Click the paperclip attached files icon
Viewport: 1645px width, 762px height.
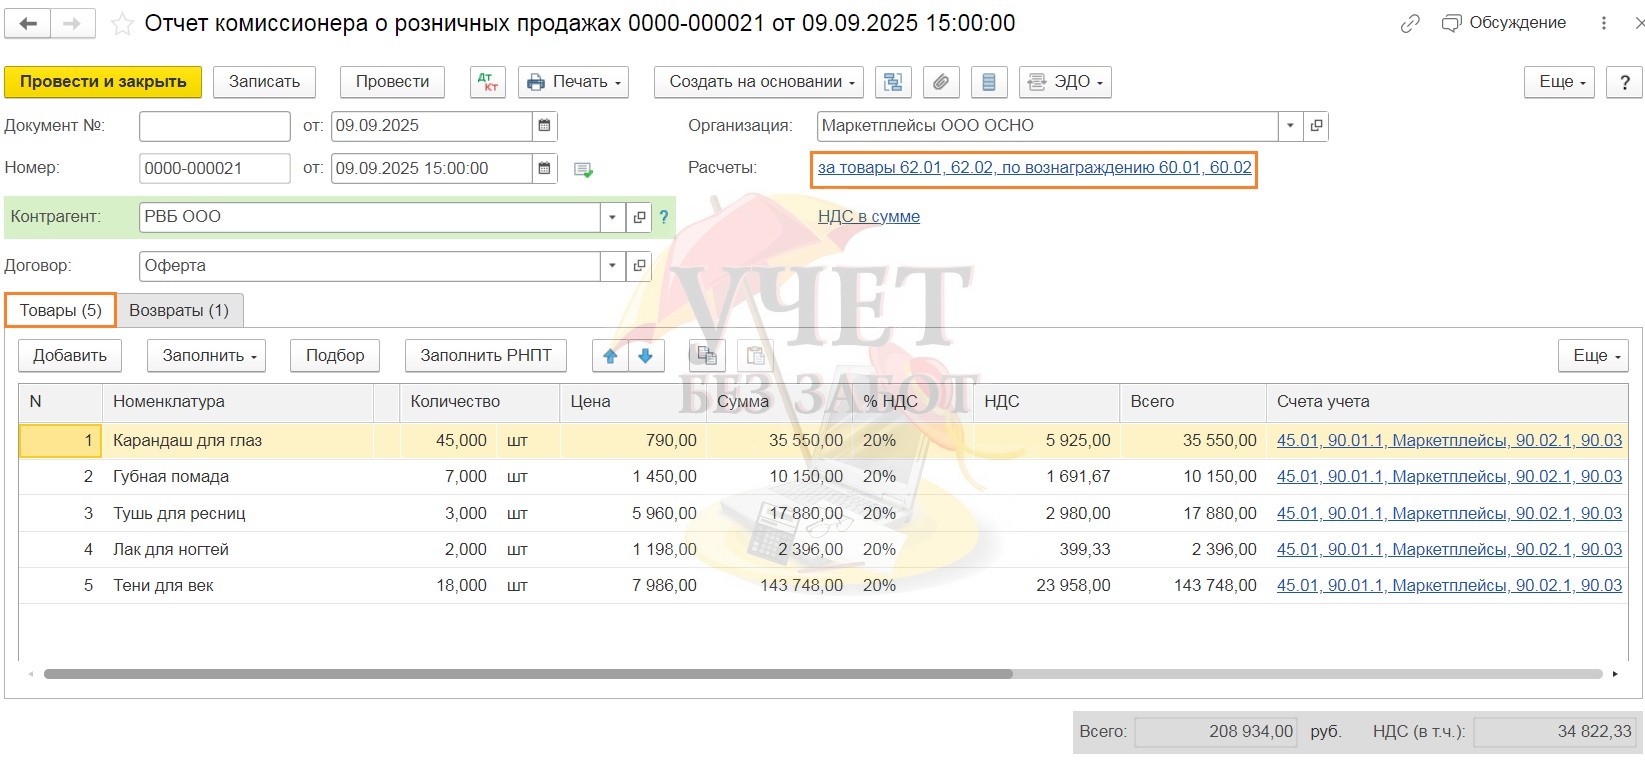[x=940, y=82]
